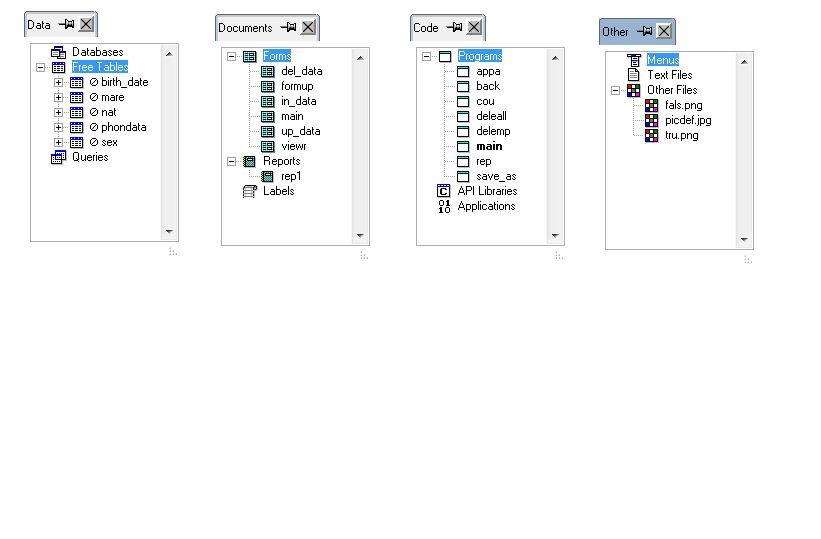This screenshot has height=539, width=821.
Task: Select the Labels icon in Documents panel
Action: [250, 191]
